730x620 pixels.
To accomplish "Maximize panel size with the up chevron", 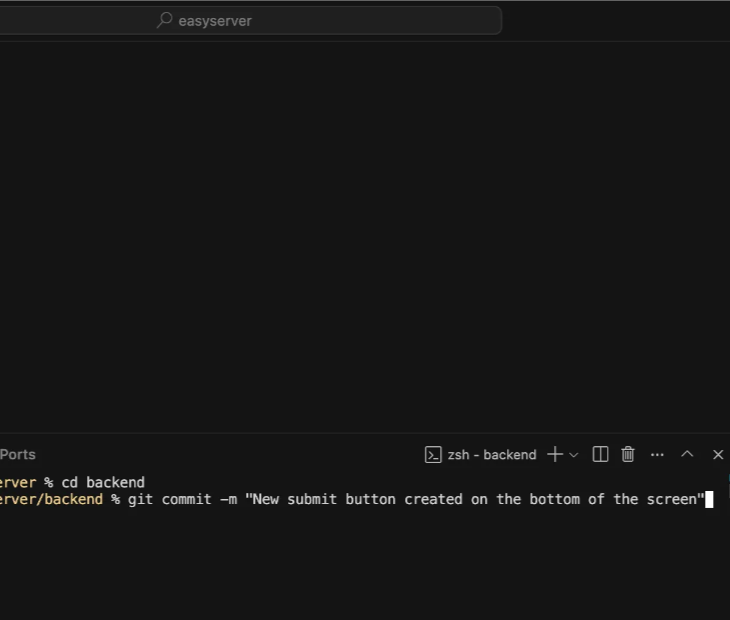I will tap(687, 454).
